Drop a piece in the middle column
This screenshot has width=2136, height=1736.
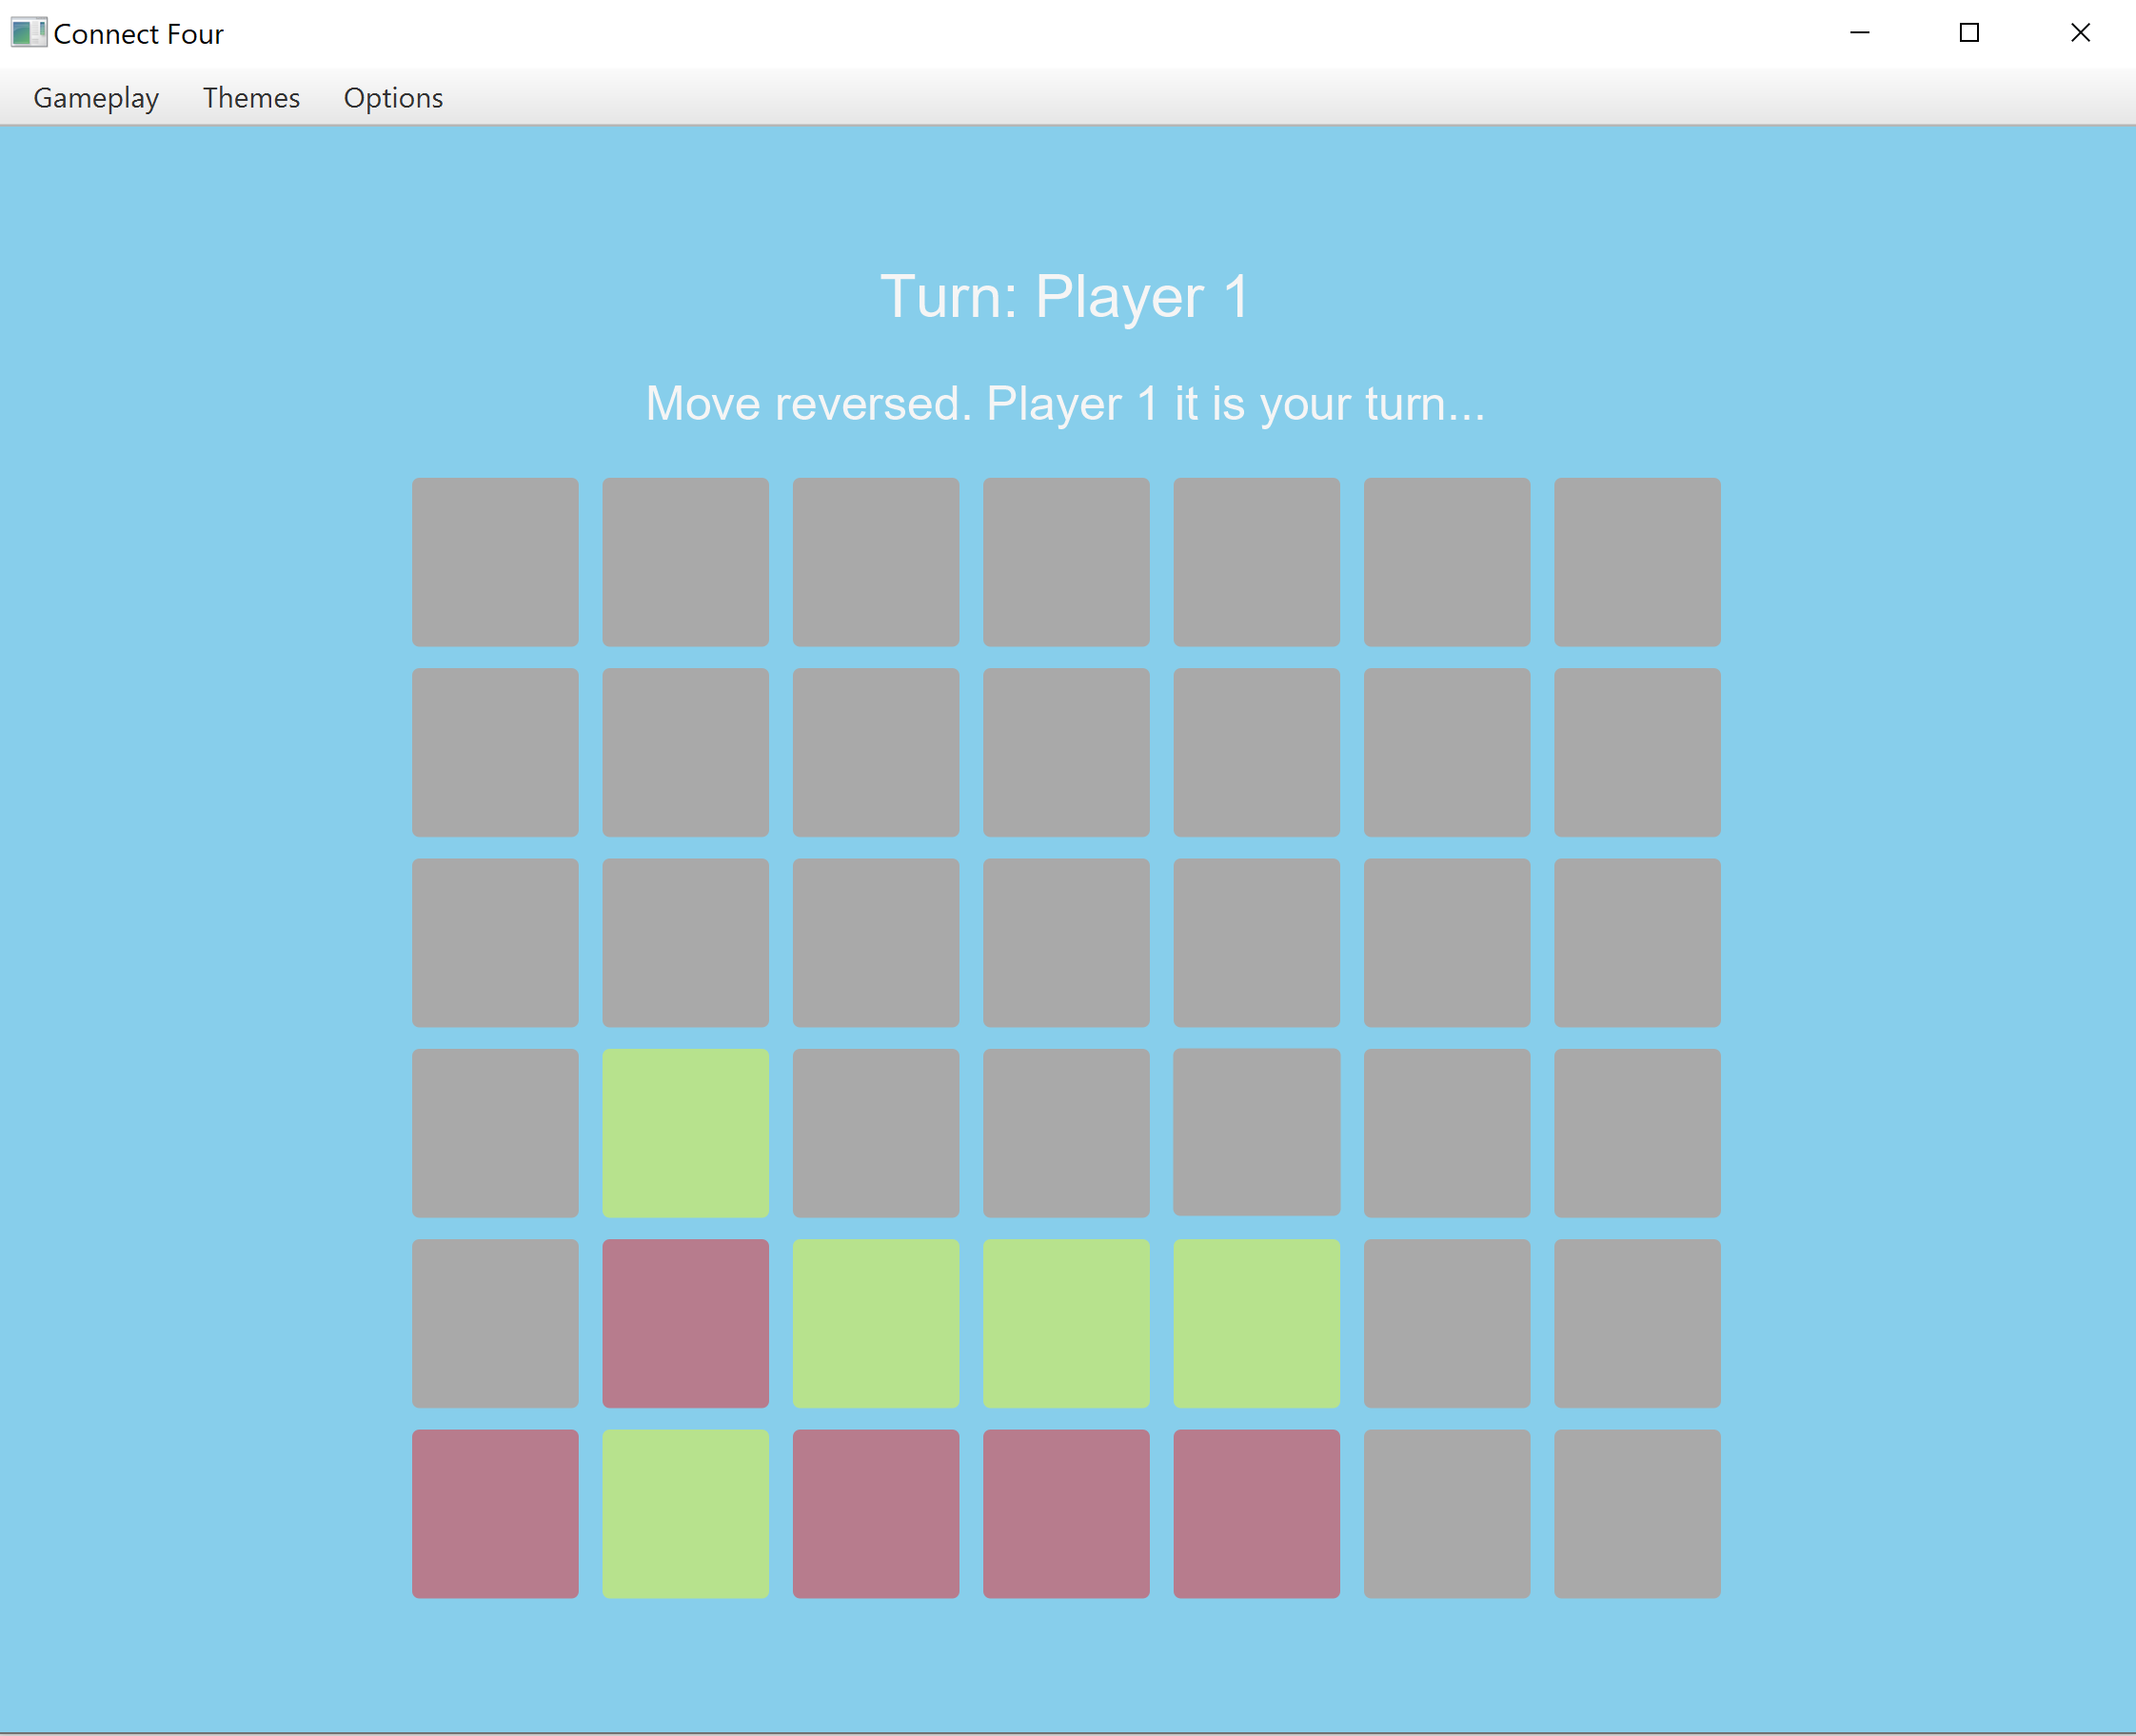point(1066,562)
